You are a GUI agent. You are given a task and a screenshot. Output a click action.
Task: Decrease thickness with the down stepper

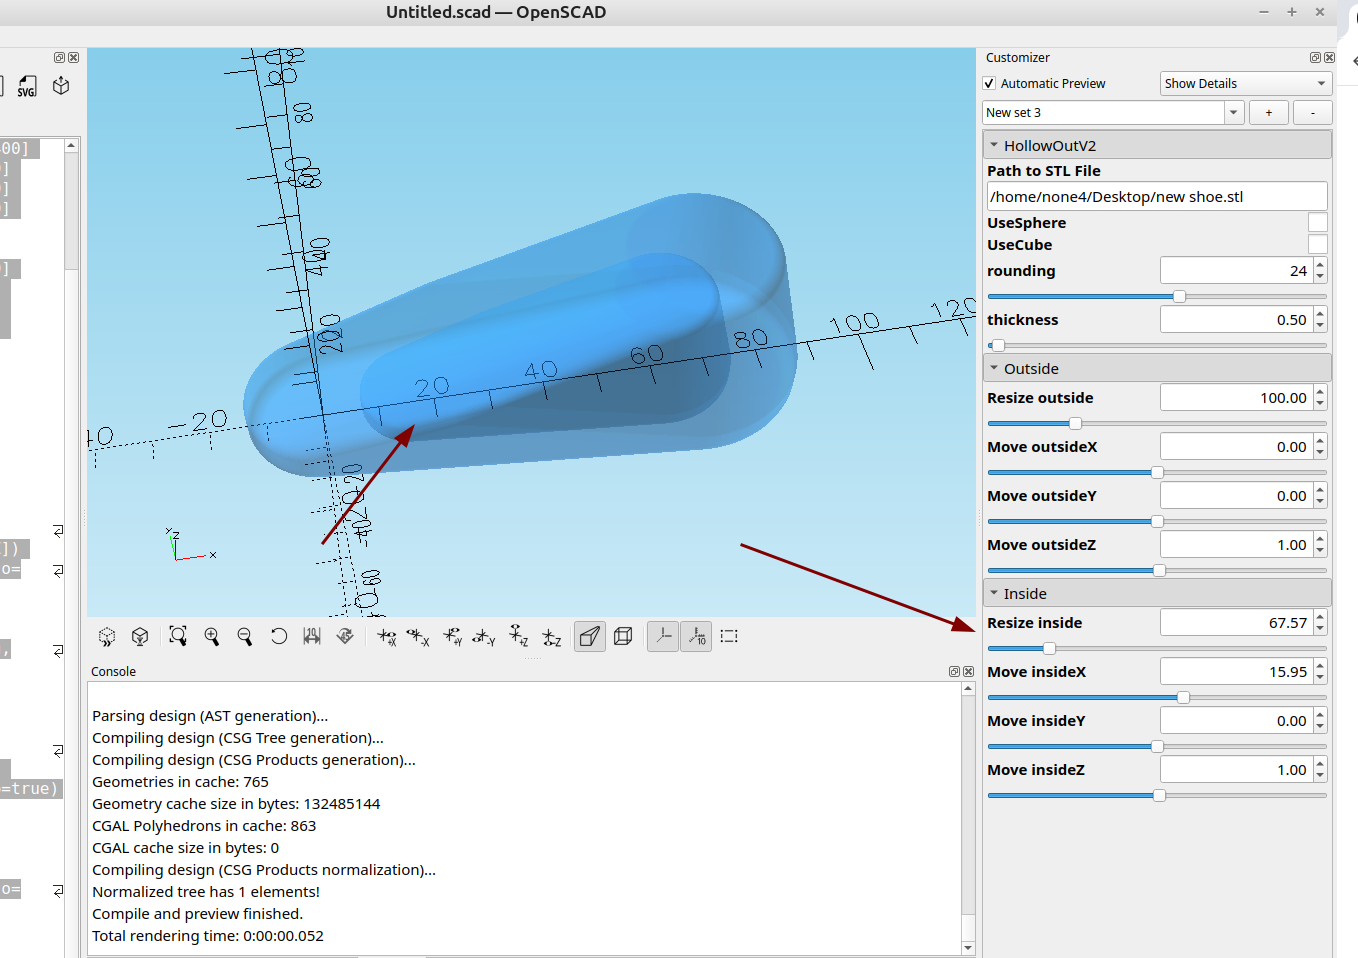pyautogui.click(x=1320, y=326)
